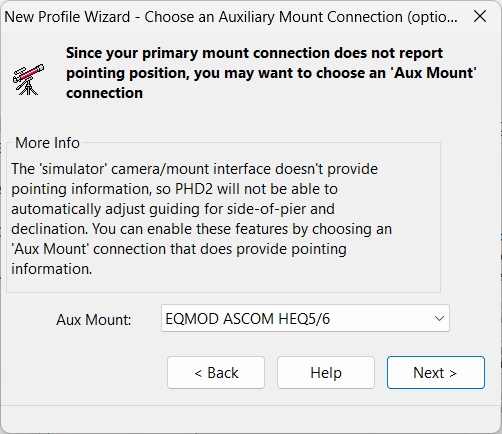Viewport: 502px width, 434px height.
Task: Continue with the Next > button
Action: 435,373
